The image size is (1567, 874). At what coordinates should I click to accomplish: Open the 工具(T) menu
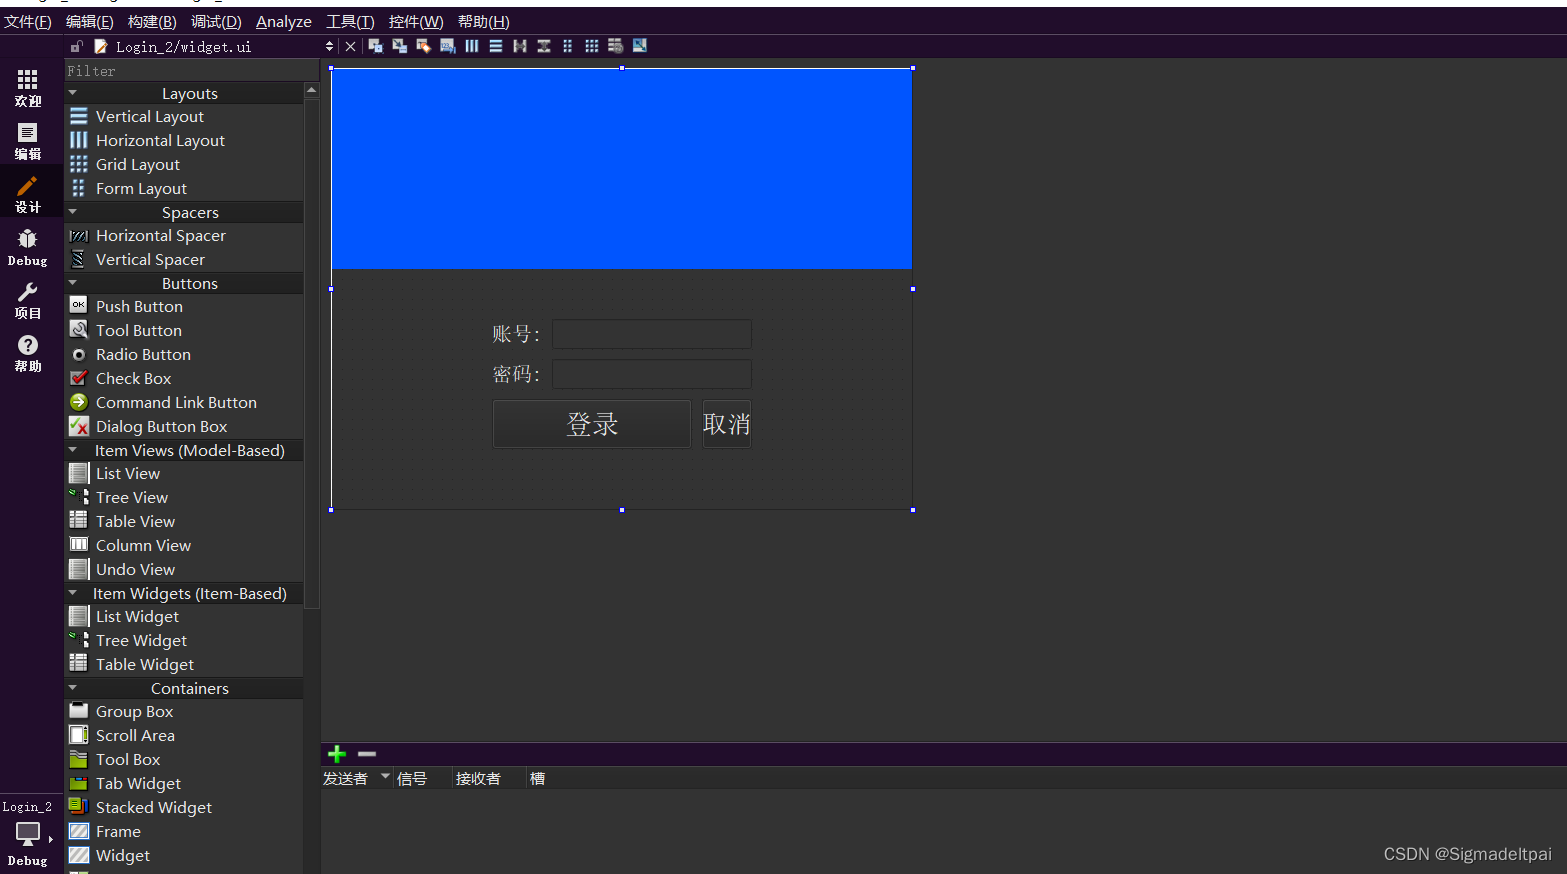click(349, 21)
